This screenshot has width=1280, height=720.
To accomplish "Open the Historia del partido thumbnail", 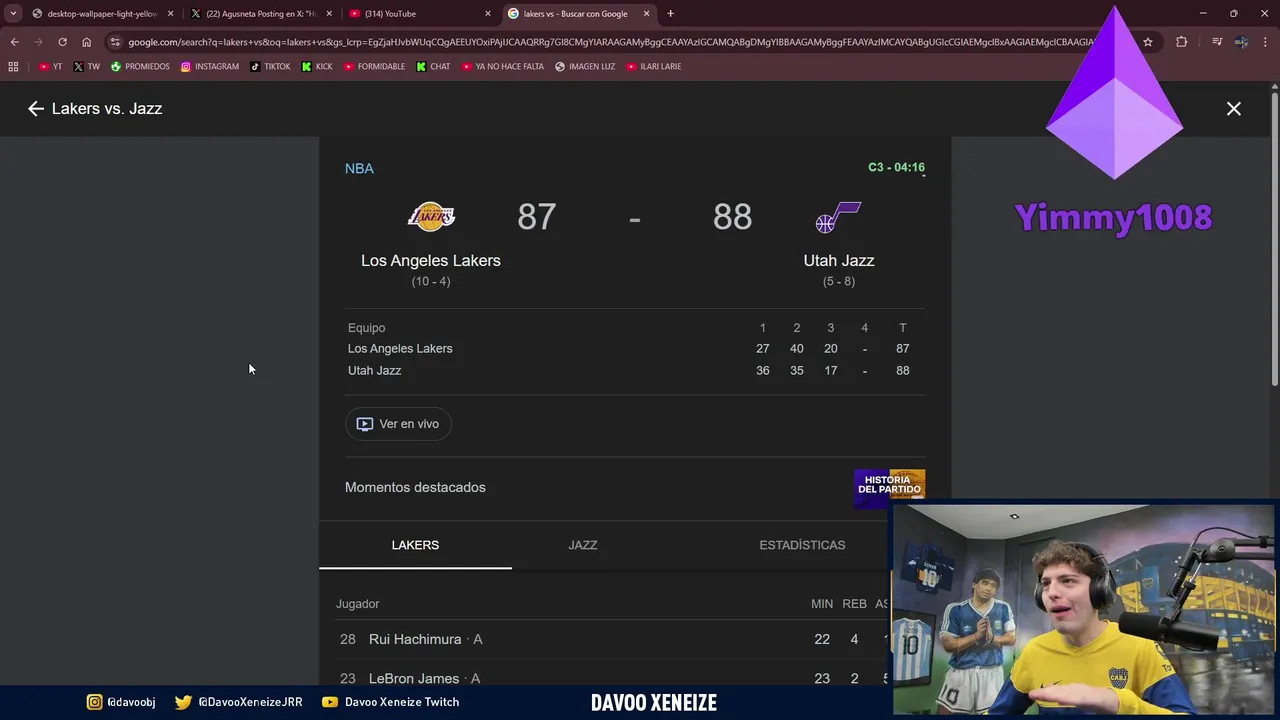I will (889, 487).
